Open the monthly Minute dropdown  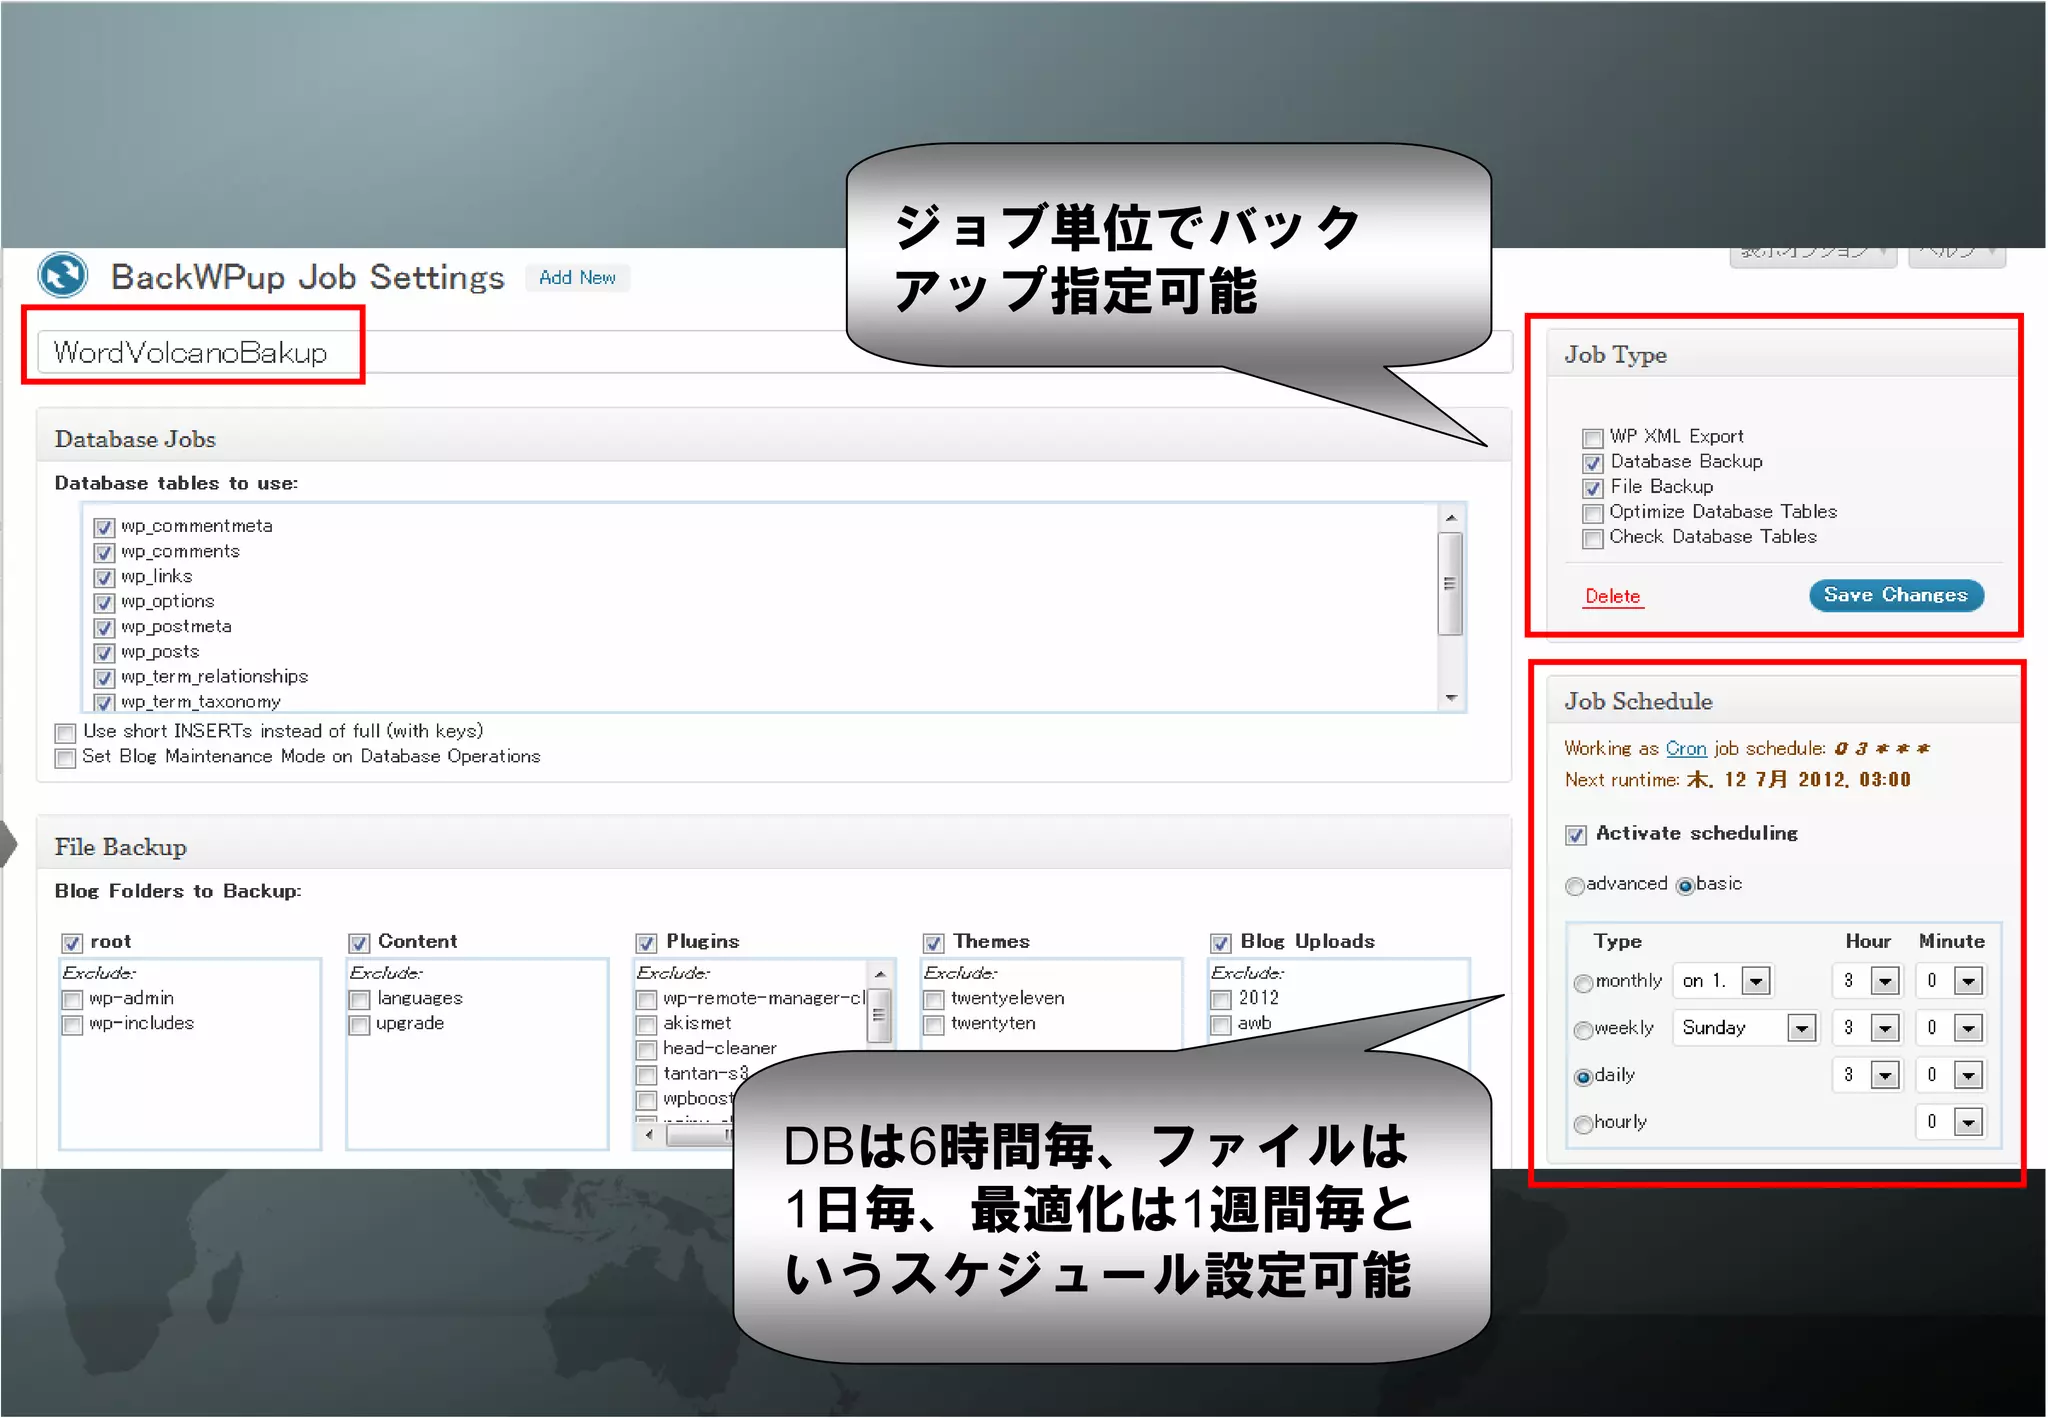1950,980
